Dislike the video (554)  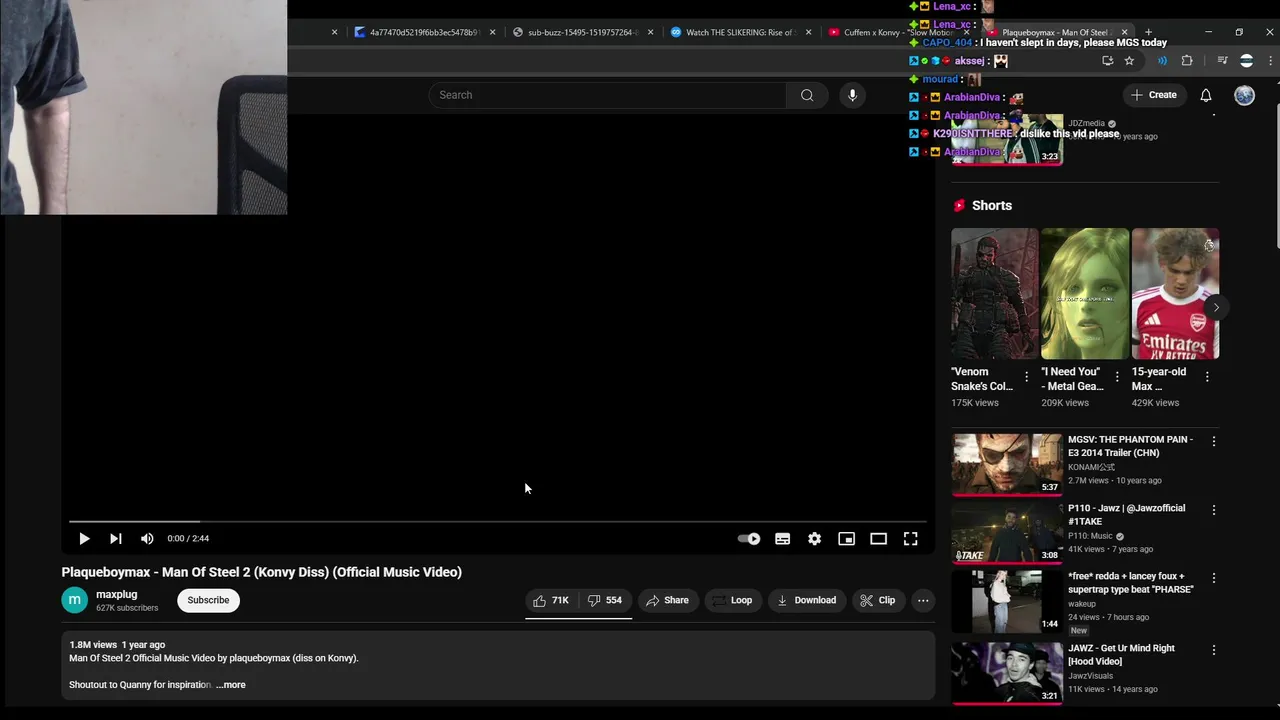pyautogui.click(x=605, y=600)
